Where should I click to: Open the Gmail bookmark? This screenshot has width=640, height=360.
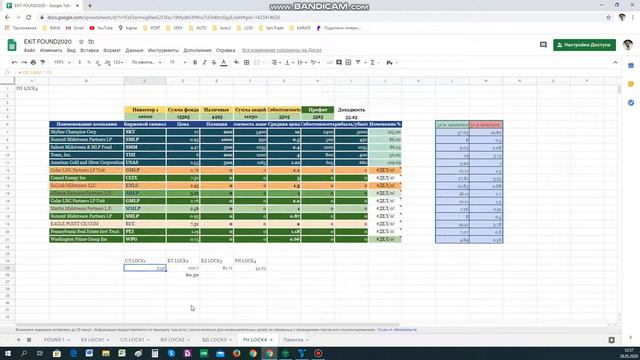[x=75, y=28]
